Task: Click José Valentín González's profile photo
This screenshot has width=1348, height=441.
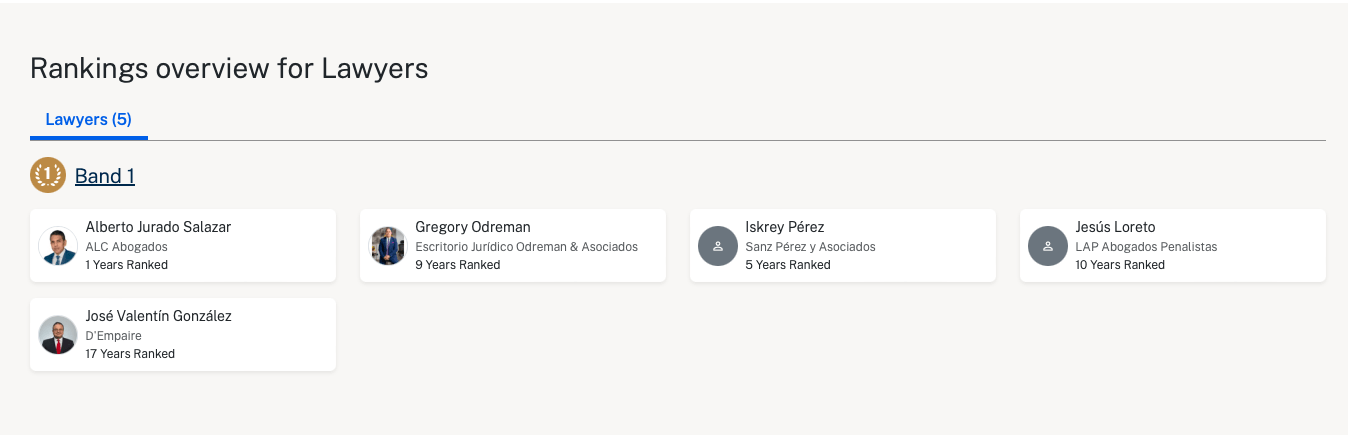Action: 58,335
